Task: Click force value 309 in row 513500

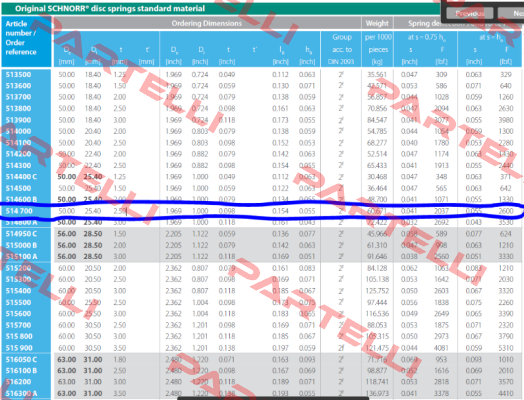Action: (441, 74)
